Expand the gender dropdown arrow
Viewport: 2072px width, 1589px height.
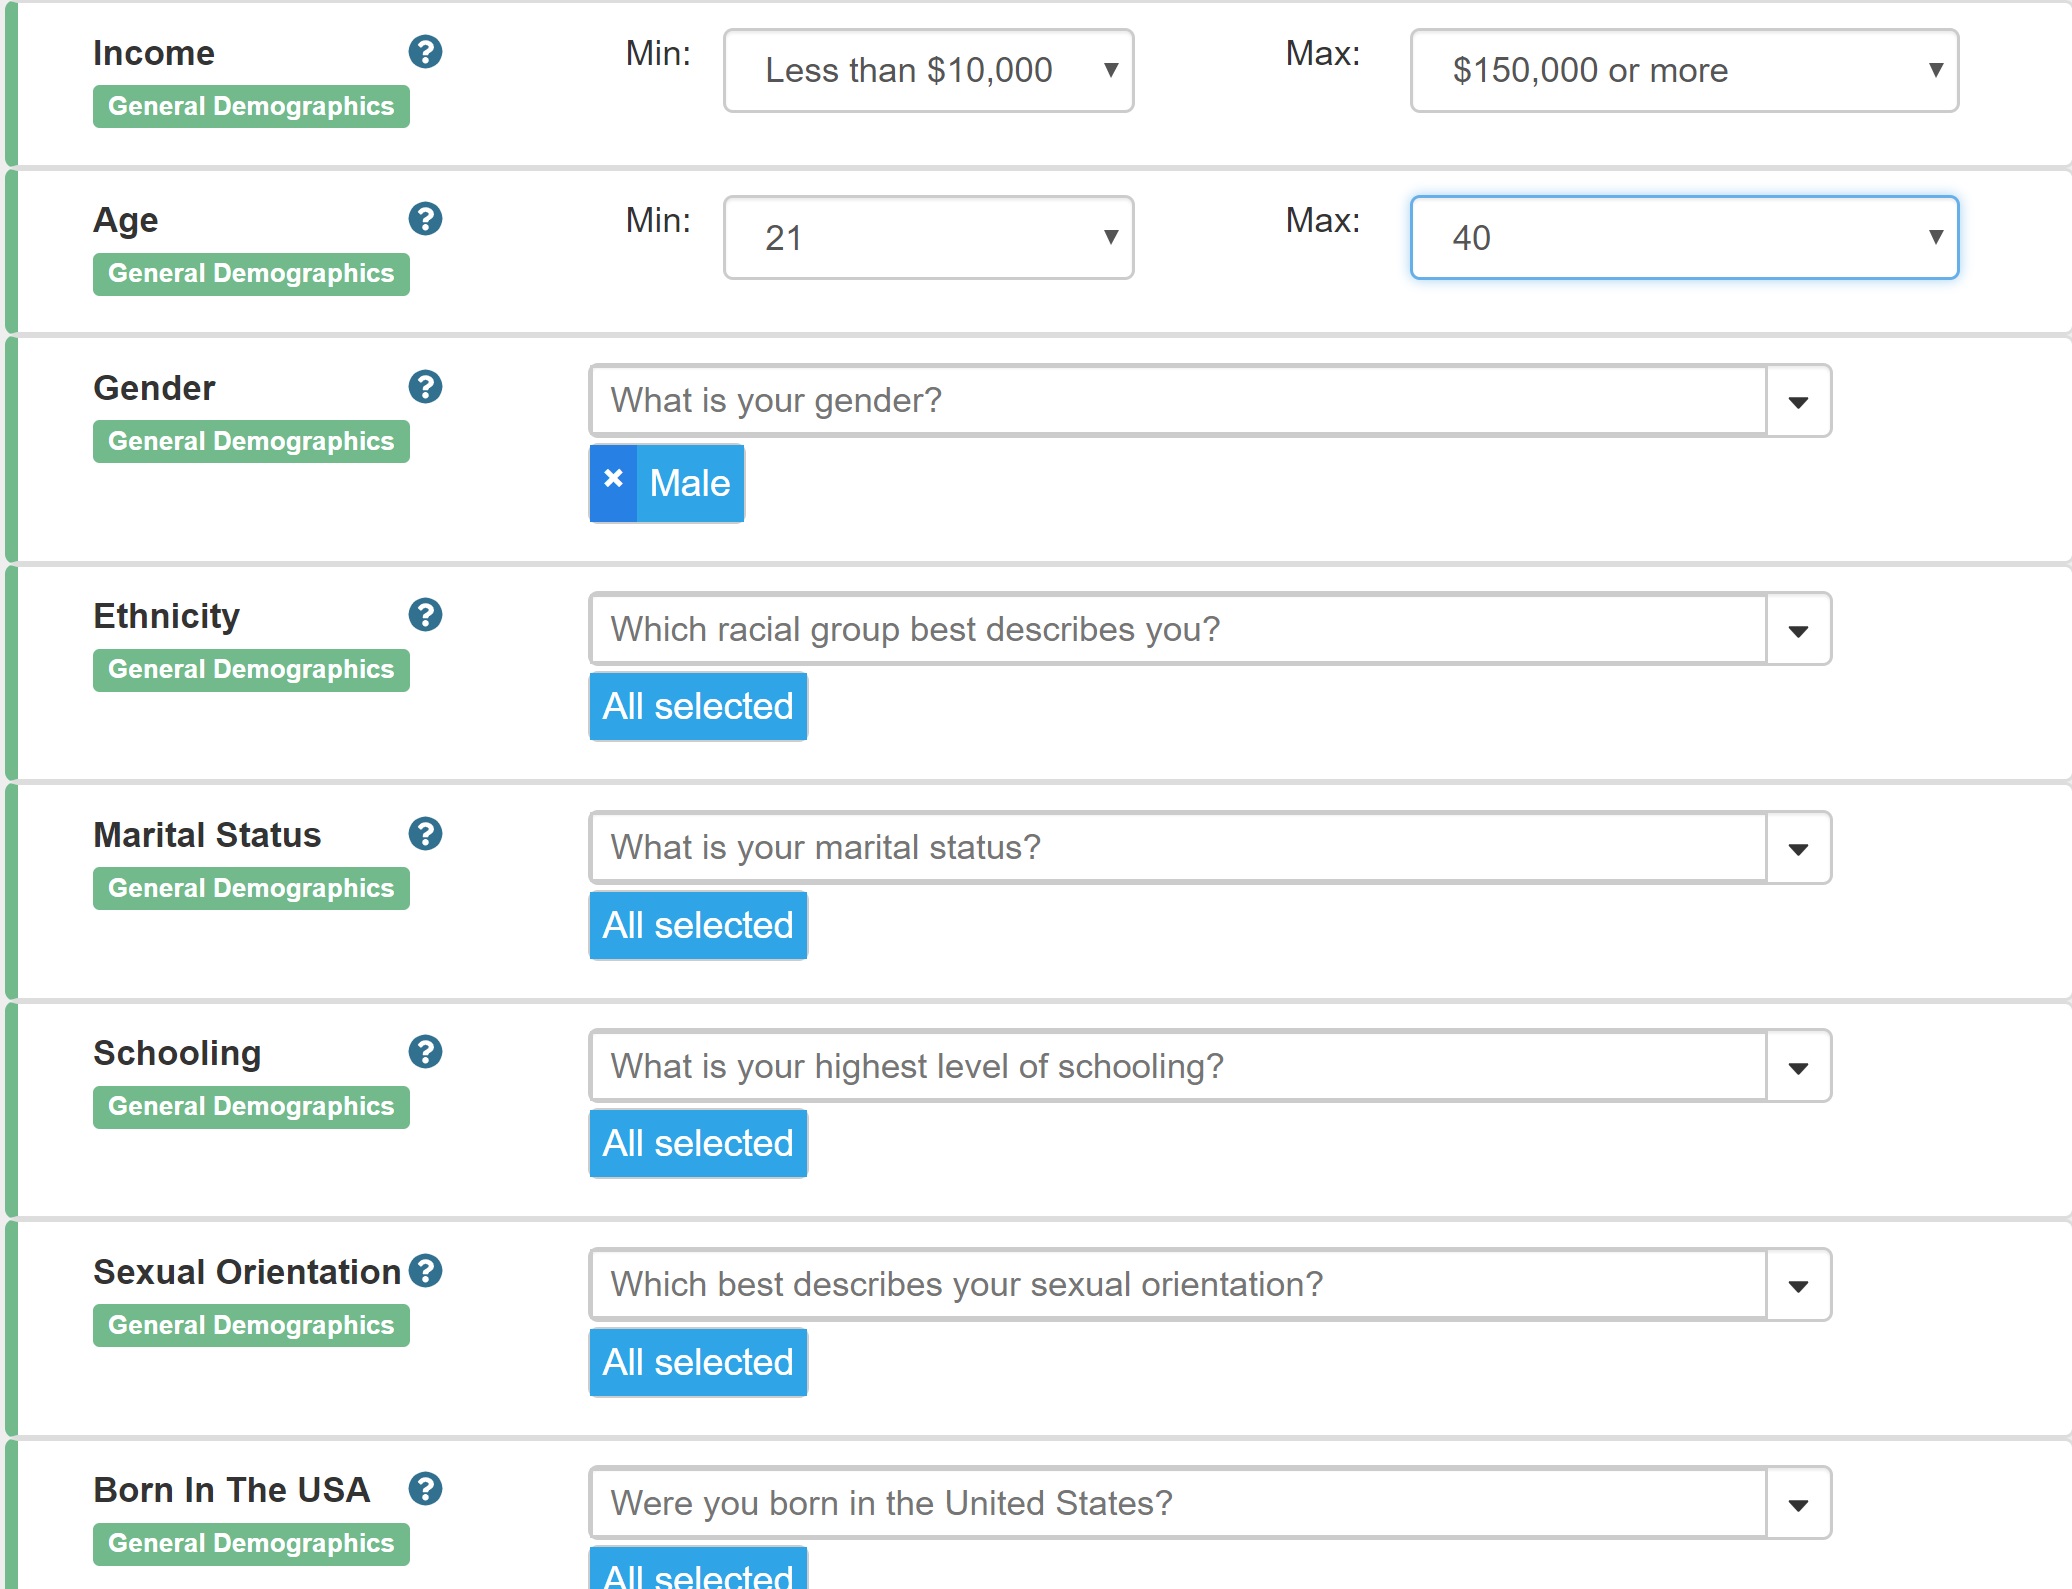pos(1798,401)
